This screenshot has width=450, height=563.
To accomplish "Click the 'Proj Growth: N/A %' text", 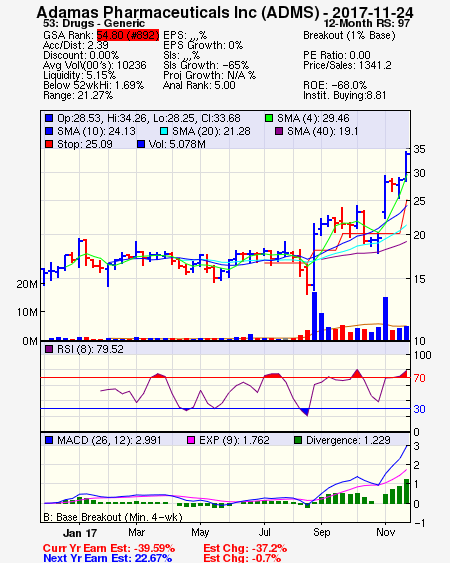I will click(x=209, y=75).
